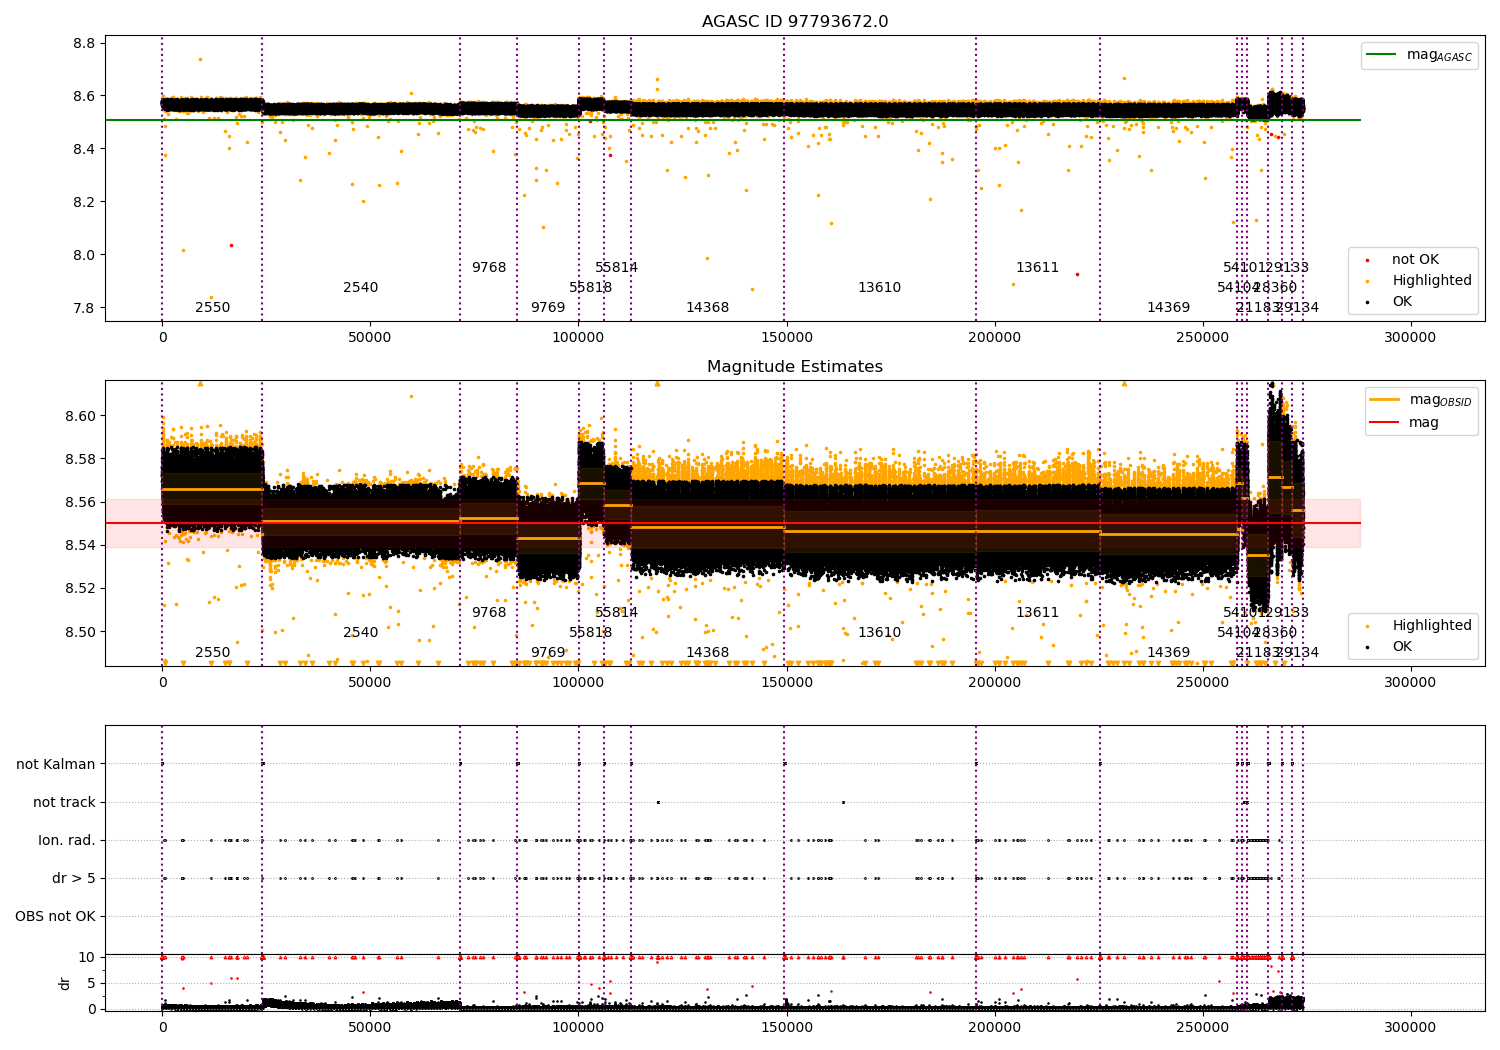Click the '8.0' y-axis tick in top plot
Screen dimensions: 1500x1050
84,256
